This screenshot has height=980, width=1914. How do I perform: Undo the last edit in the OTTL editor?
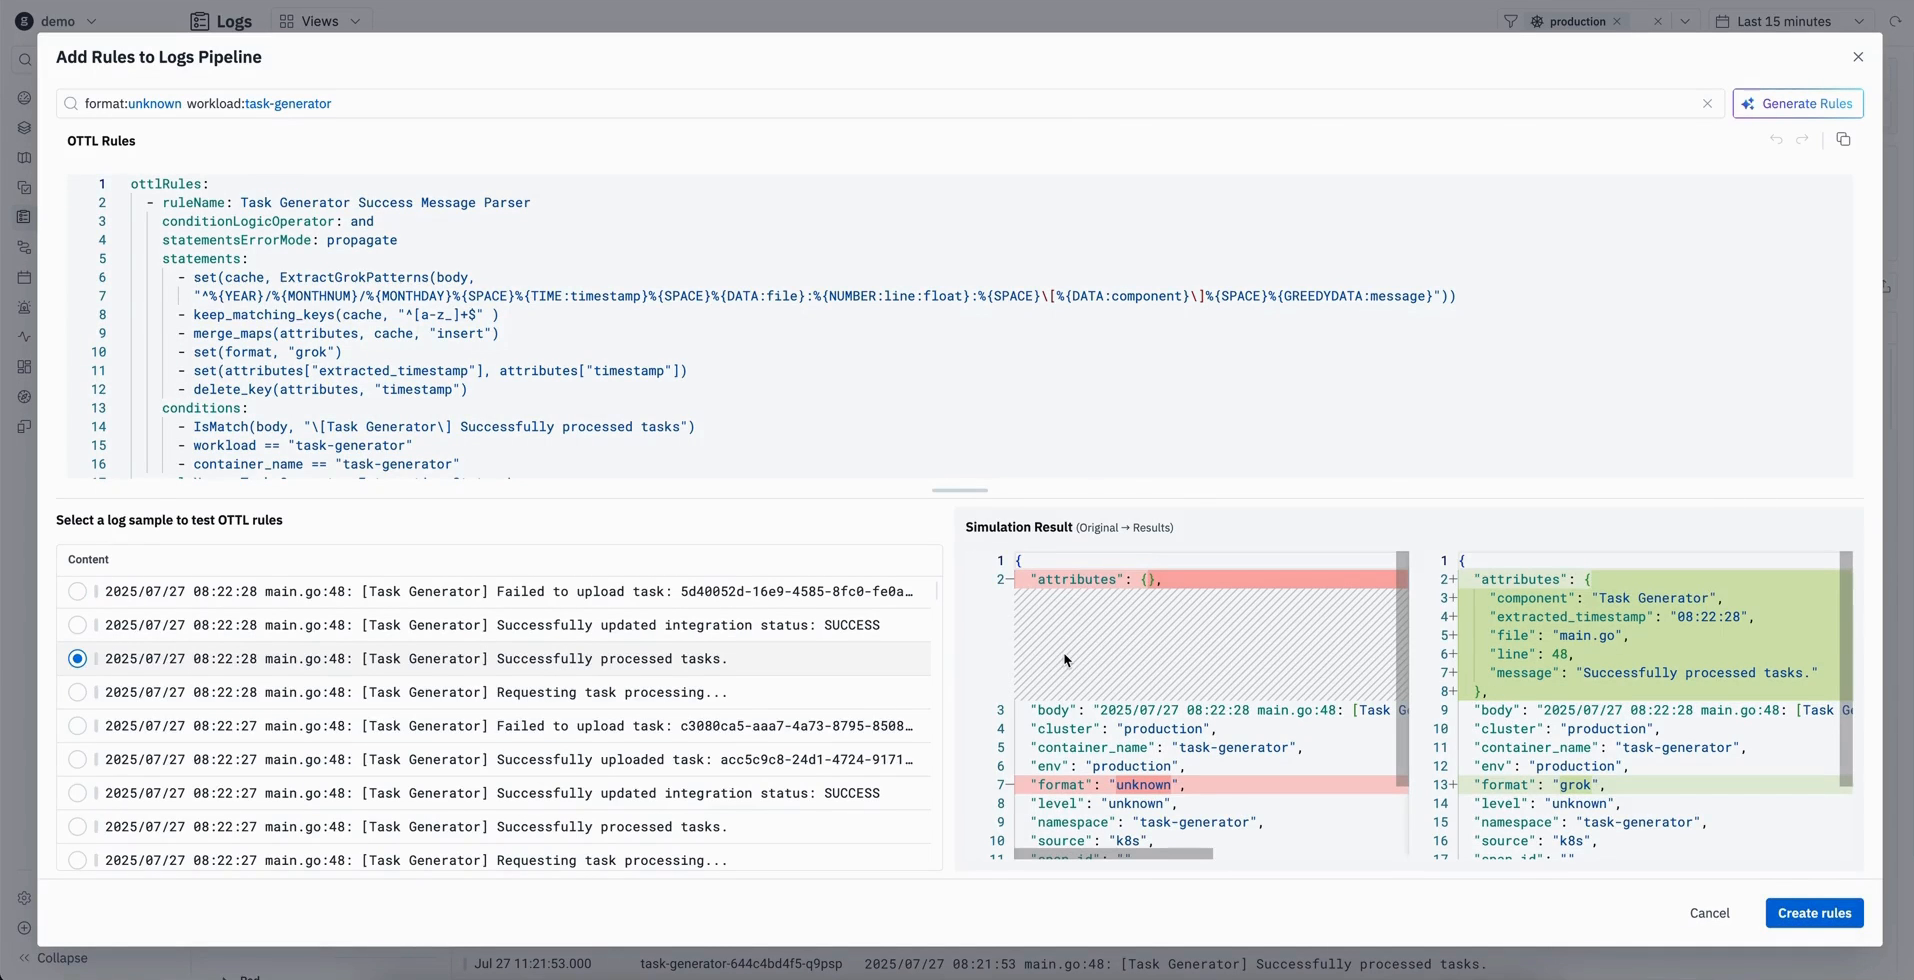tap(1775, 139)
